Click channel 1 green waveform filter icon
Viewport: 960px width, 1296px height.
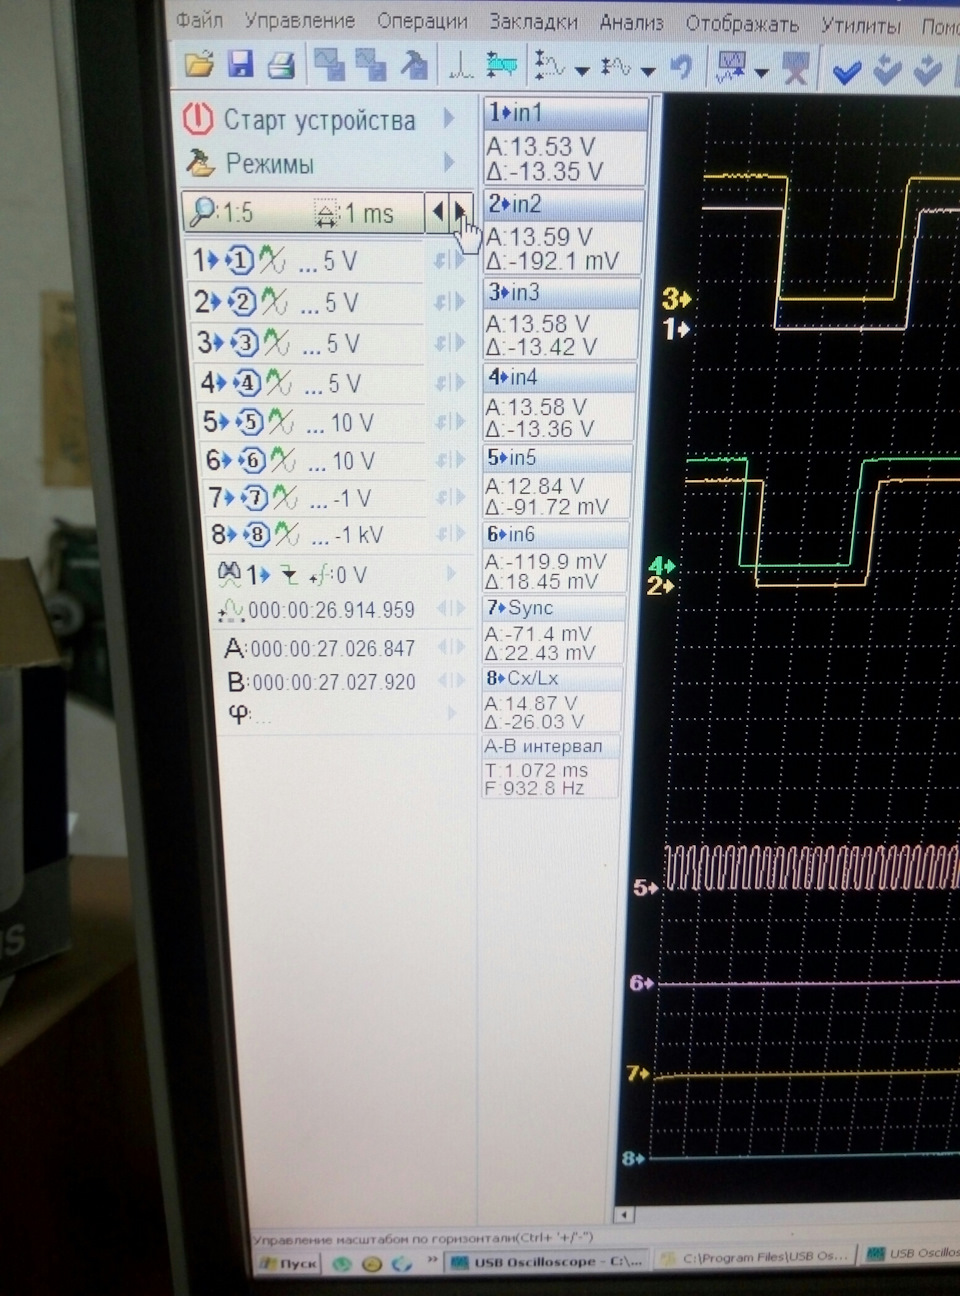pos(272,261)
